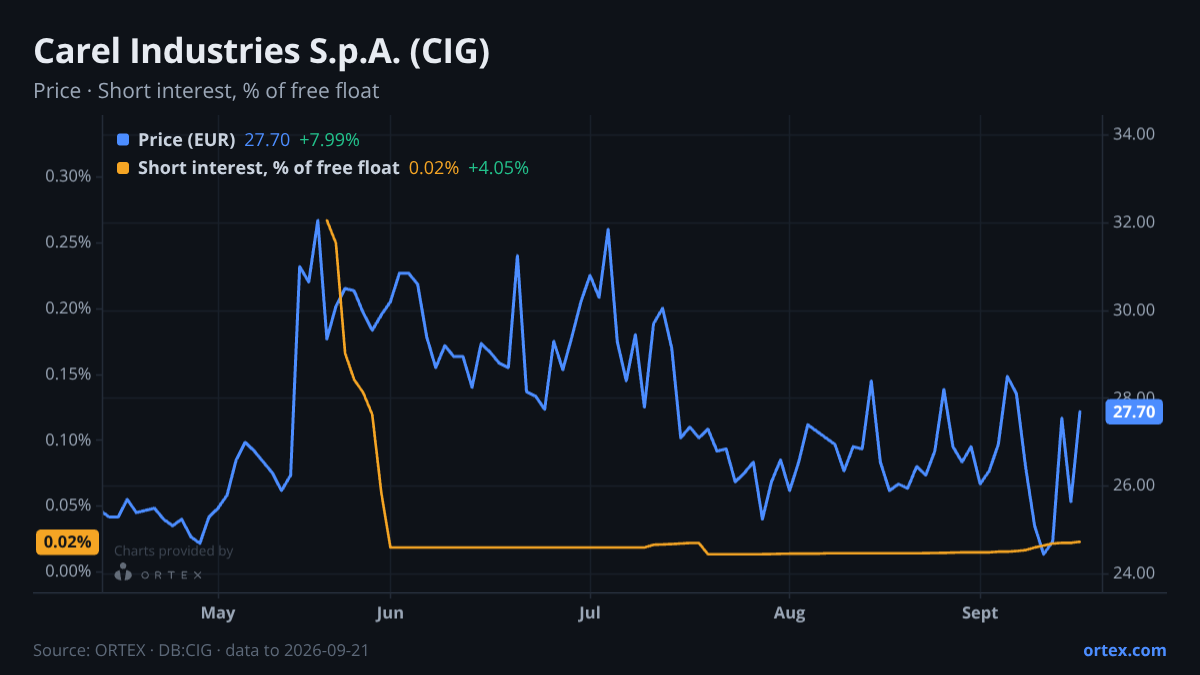Click the May x-axis label
1200x675 pixels.
point(217,613)
